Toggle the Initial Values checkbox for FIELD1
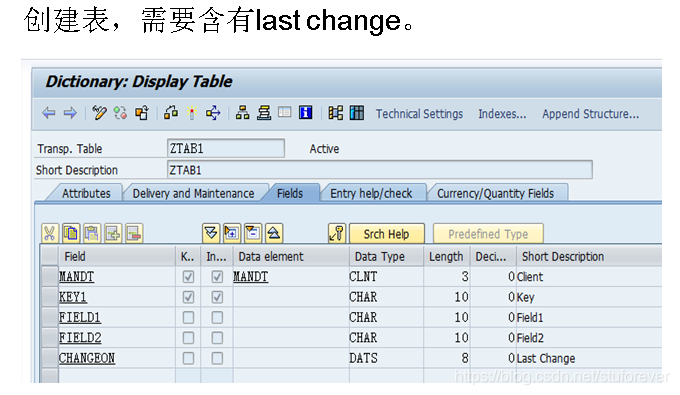The height and width of the screenshot is (395, 680). tap(217, 317)
